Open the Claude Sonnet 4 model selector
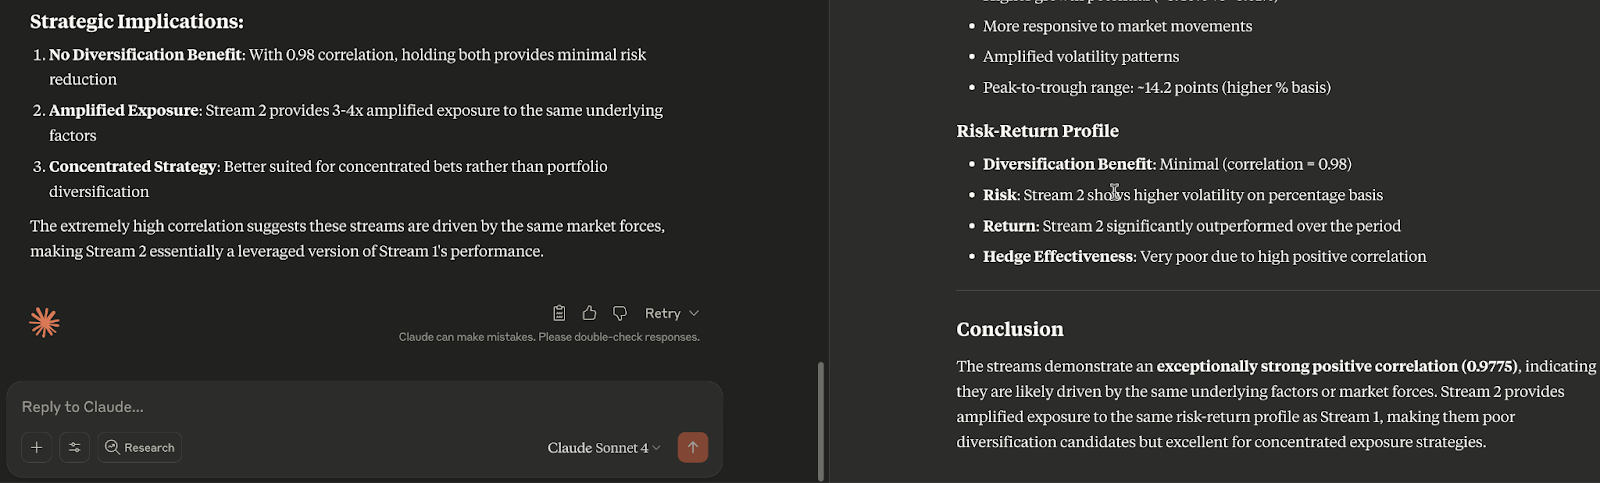The width and height of the screenshot is (1600, 483). [603, 447]
